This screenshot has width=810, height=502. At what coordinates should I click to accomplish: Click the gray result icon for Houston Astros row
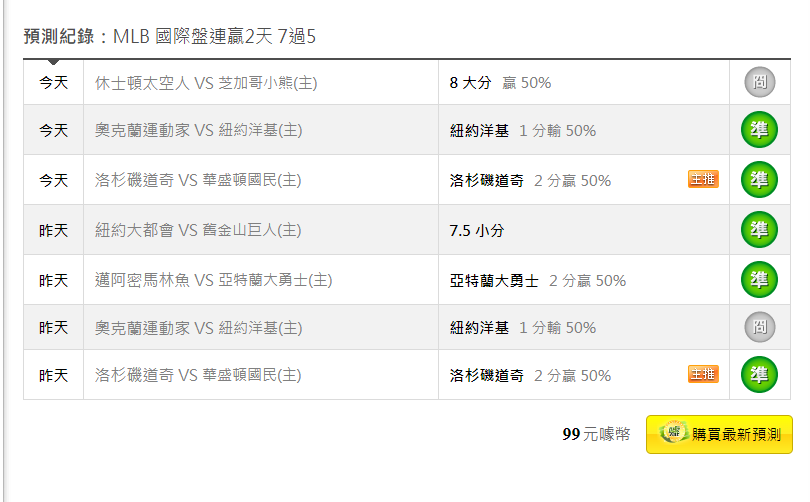[x=759, y=82]
